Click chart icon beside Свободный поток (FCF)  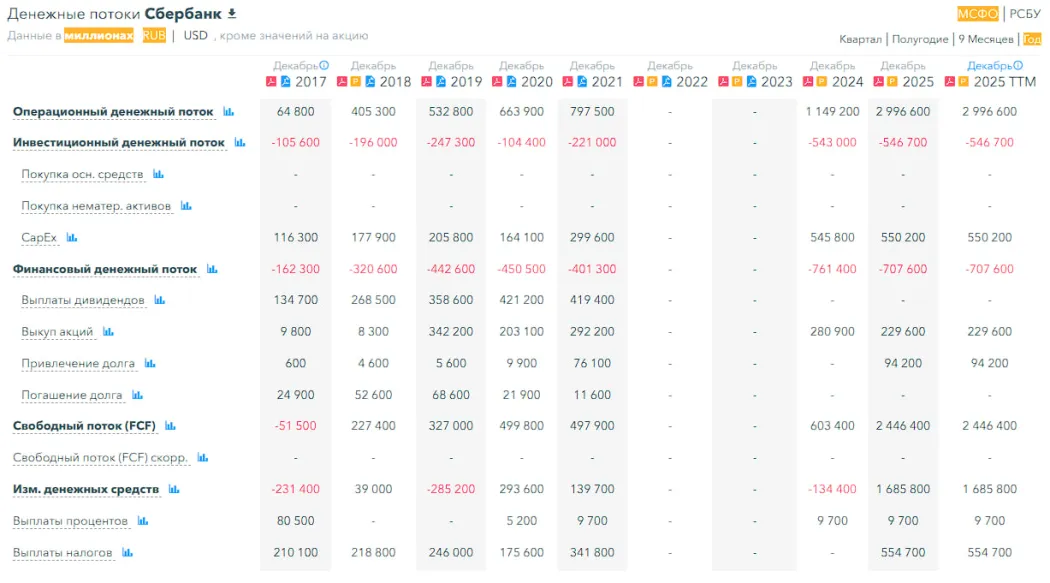pos(171,426)
